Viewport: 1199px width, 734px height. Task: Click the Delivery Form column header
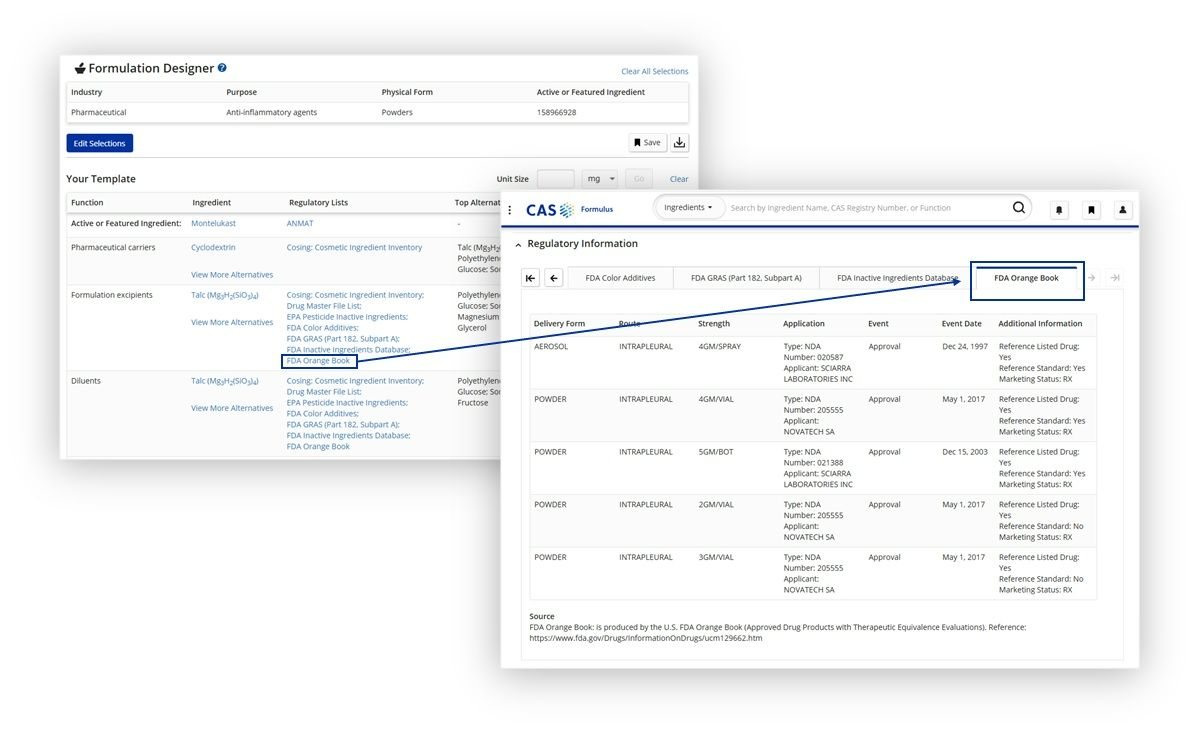[559, 323]
